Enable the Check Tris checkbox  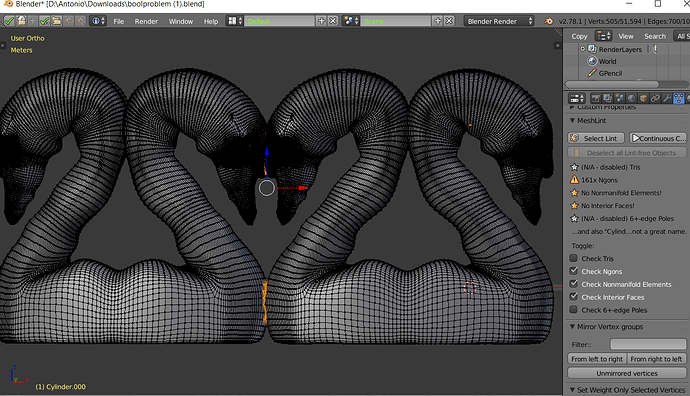(x=573, y=258)
